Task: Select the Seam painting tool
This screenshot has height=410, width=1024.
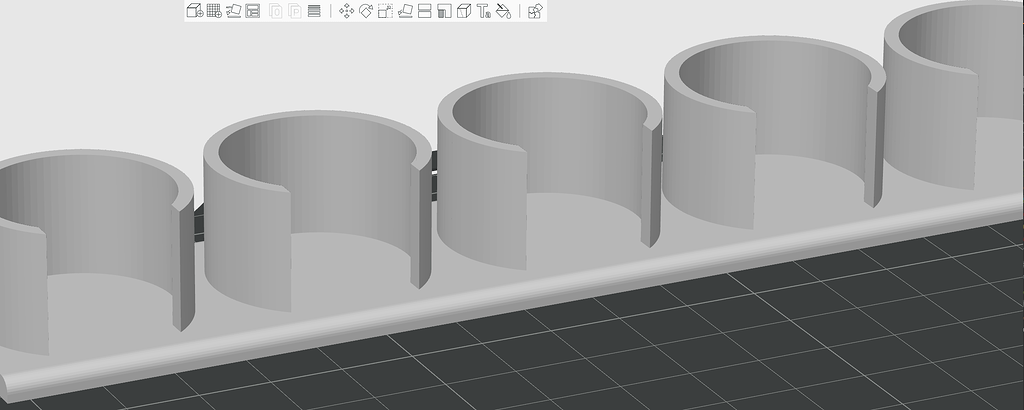Action: (x=463, y=11)
